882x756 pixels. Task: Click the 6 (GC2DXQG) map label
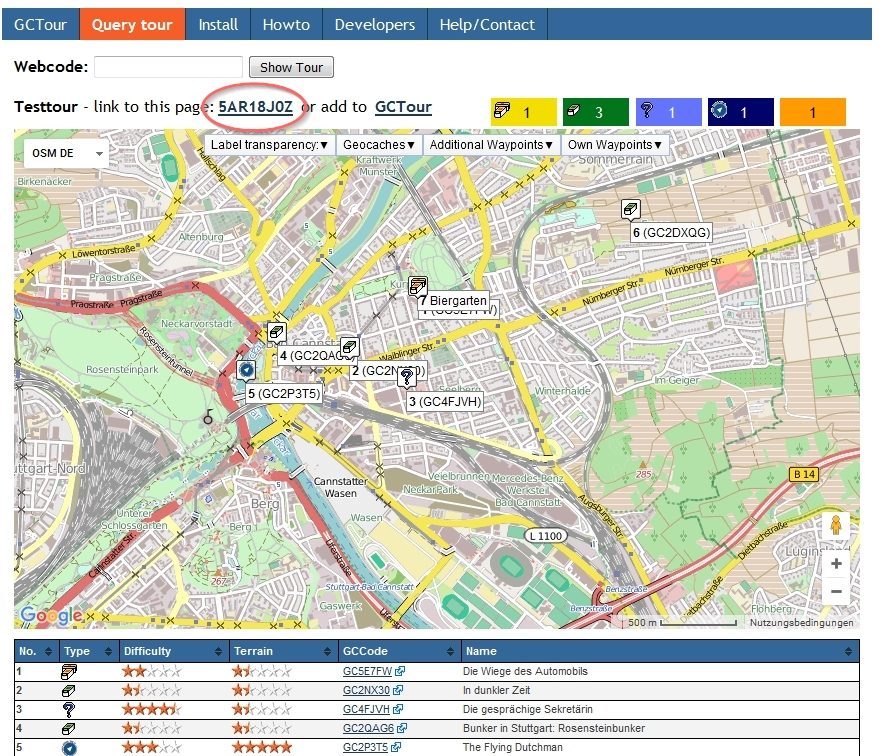671,233
